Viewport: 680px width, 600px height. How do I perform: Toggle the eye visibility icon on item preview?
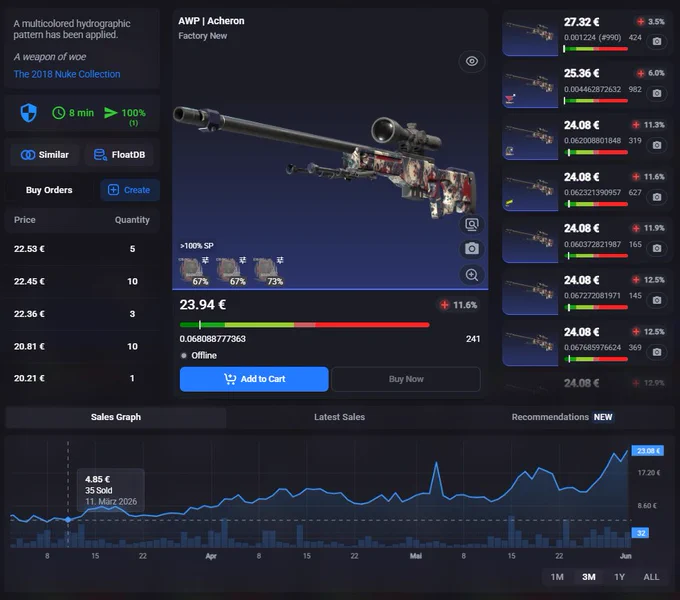coord(472,61)
